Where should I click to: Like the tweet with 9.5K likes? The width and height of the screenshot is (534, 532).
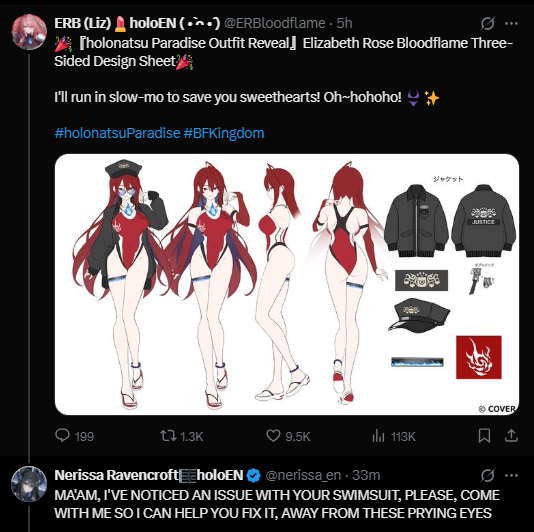pyautogui.click(x=288, y=436)
